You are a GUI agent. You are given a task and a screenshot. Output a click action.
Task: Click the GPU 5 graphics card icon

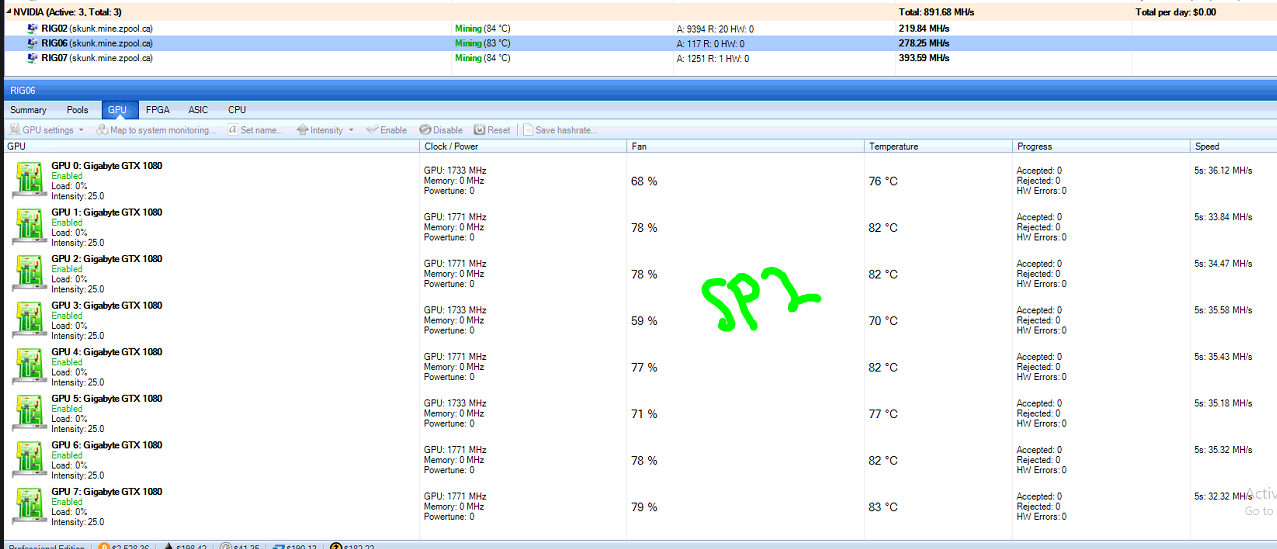point(29,413)
